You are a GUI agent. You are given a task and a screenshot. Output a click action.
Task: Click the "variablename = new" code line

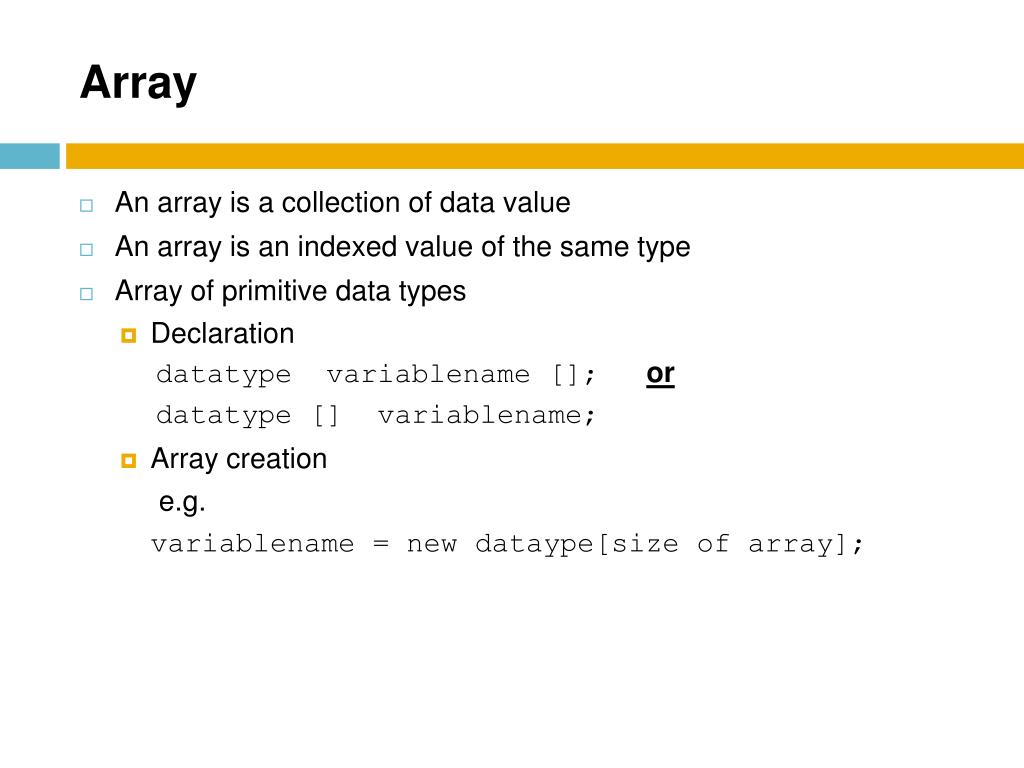(x=506, y=544)
